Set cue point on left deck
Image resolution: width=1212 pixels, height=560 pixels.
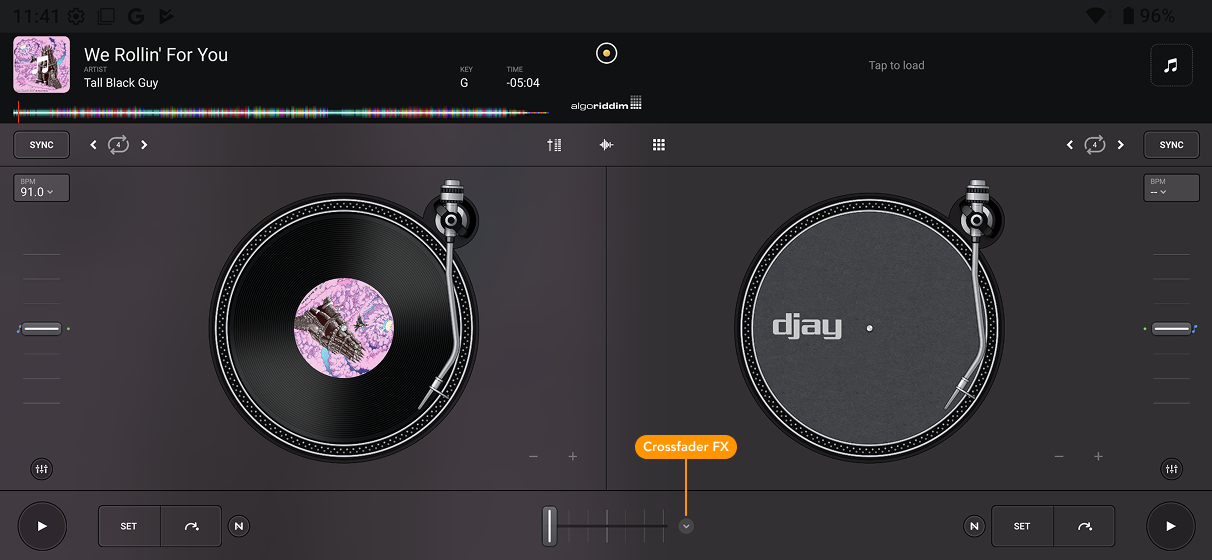pyautogui.click(x=129, y=526)
